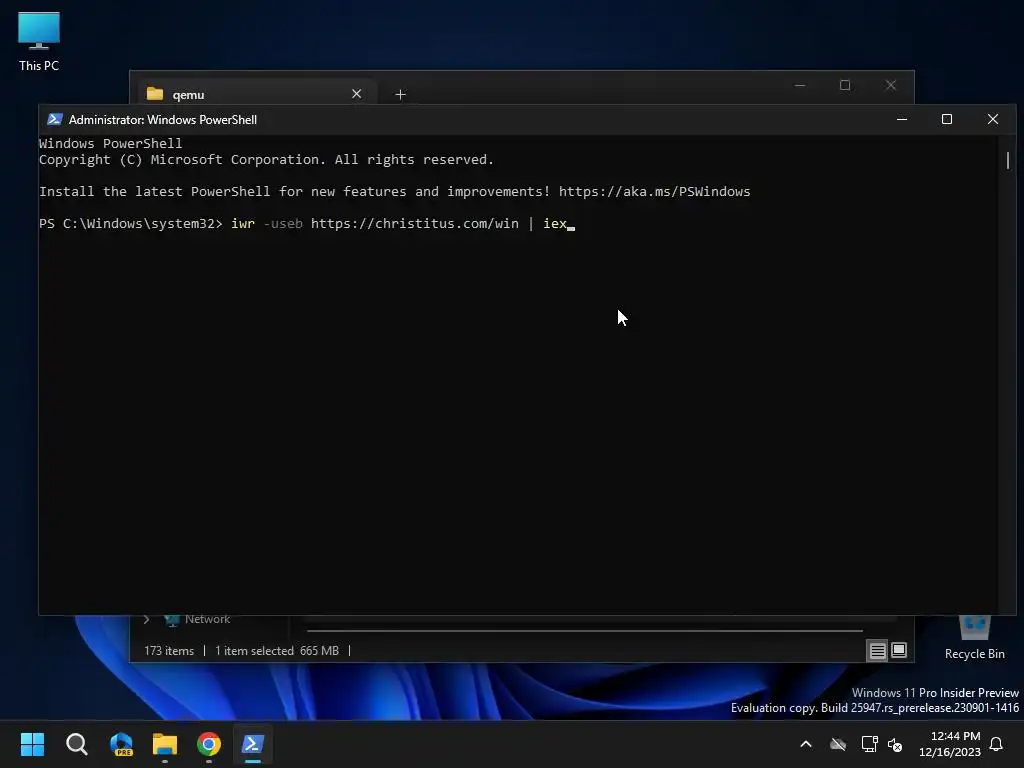
Task: Expand the Network tree item in Explorer
Action: tap(146, 619)
